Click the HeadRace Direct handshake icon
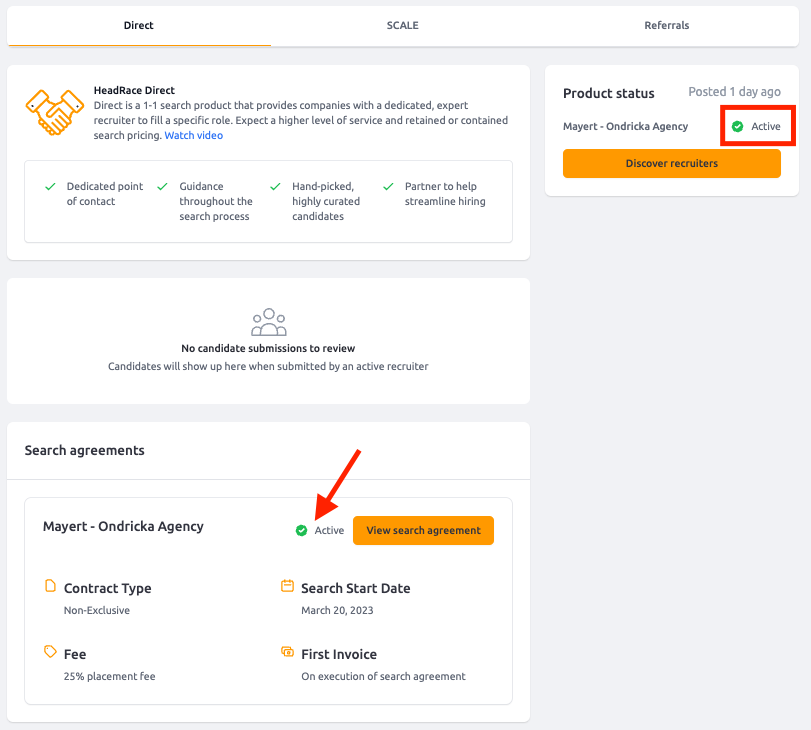This screenshot has width=811, height=730. (x=55, y=112)
